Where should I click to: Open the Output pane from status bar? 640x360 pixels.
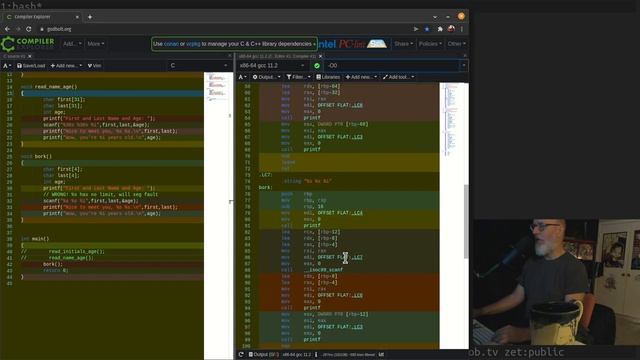click(263, 355)
